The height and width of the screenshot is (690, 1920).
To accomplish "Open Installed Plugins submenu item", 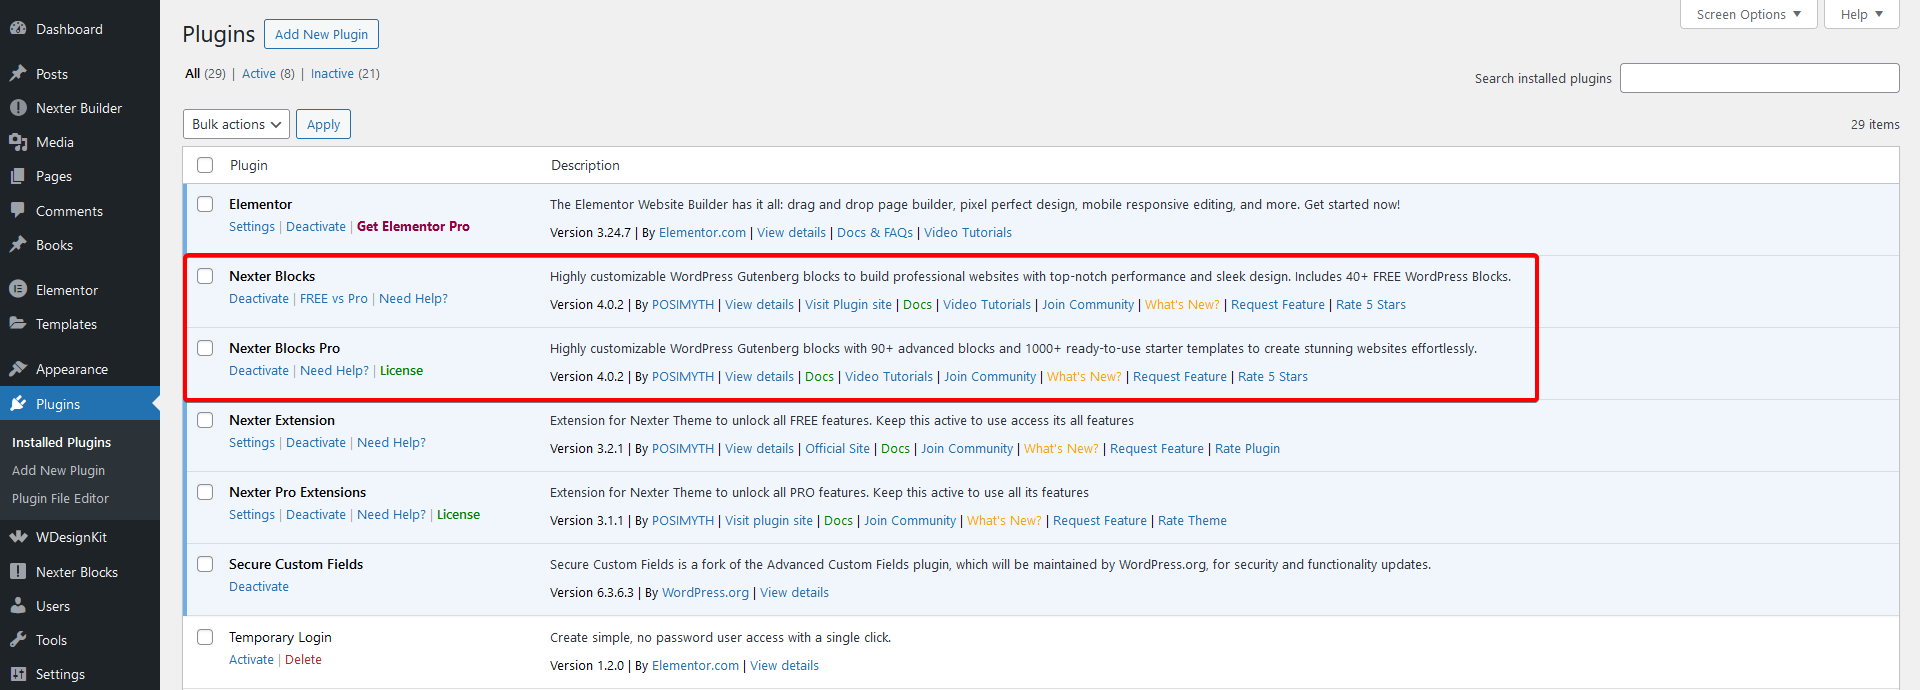I will tap(61, 442).
